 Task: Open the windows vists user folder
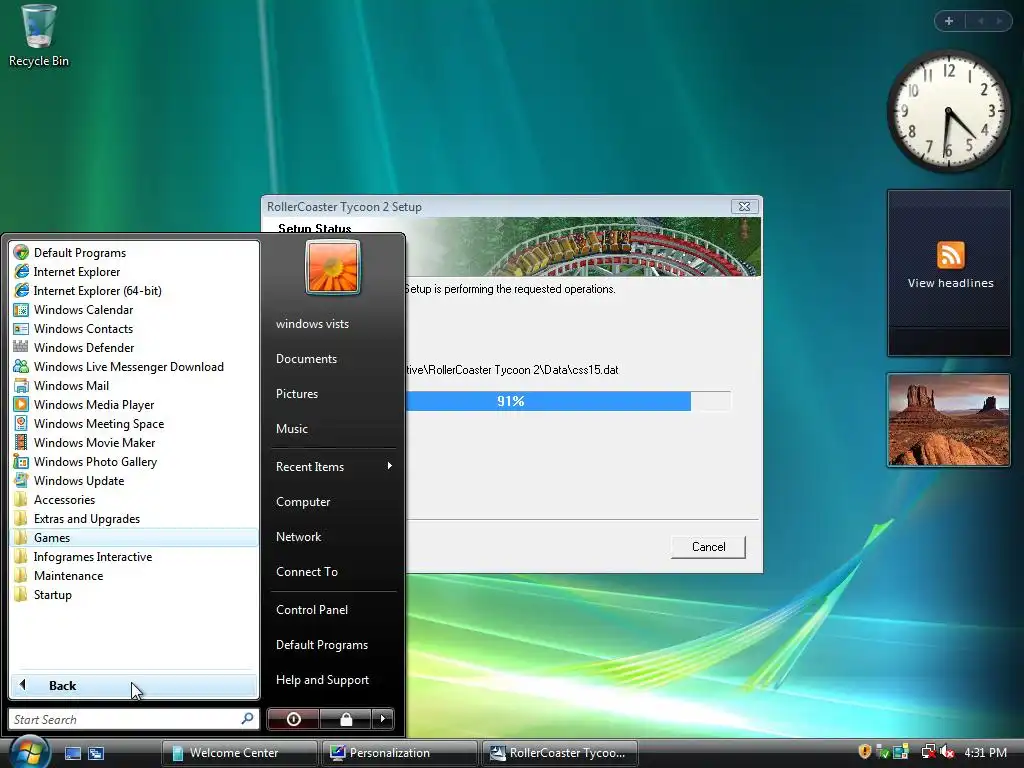pos(312,324)
